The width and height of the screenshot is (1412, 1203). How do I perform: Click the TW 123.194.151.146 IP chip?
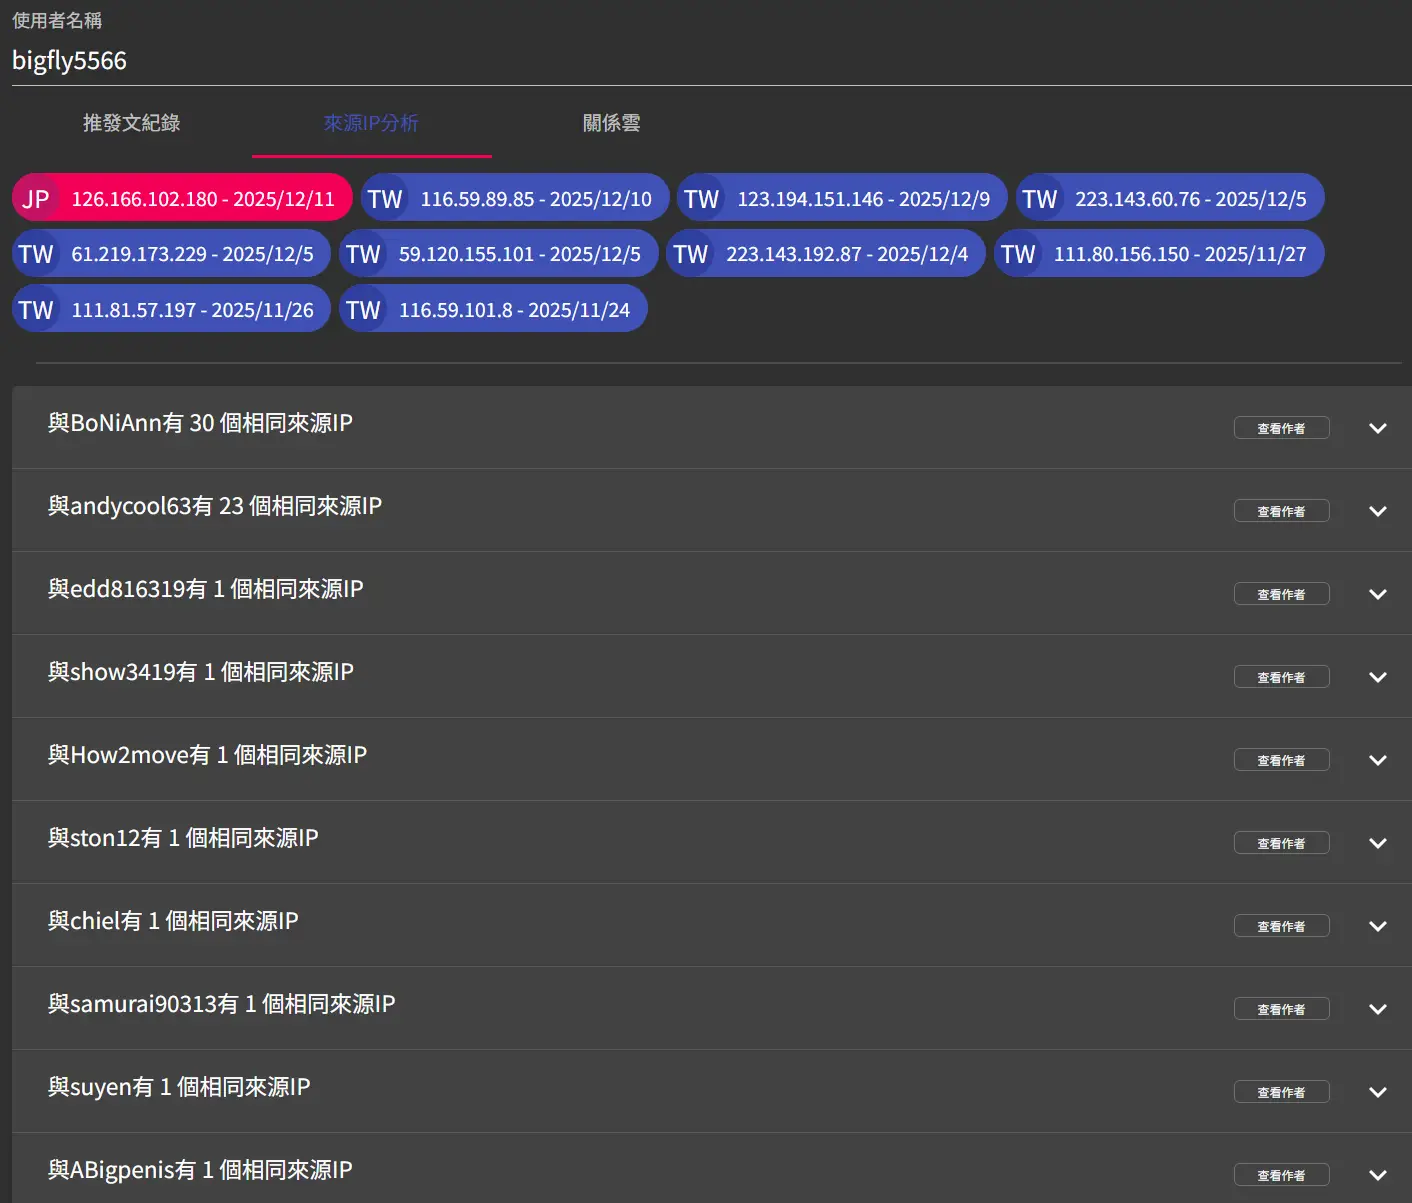(842, 198)
